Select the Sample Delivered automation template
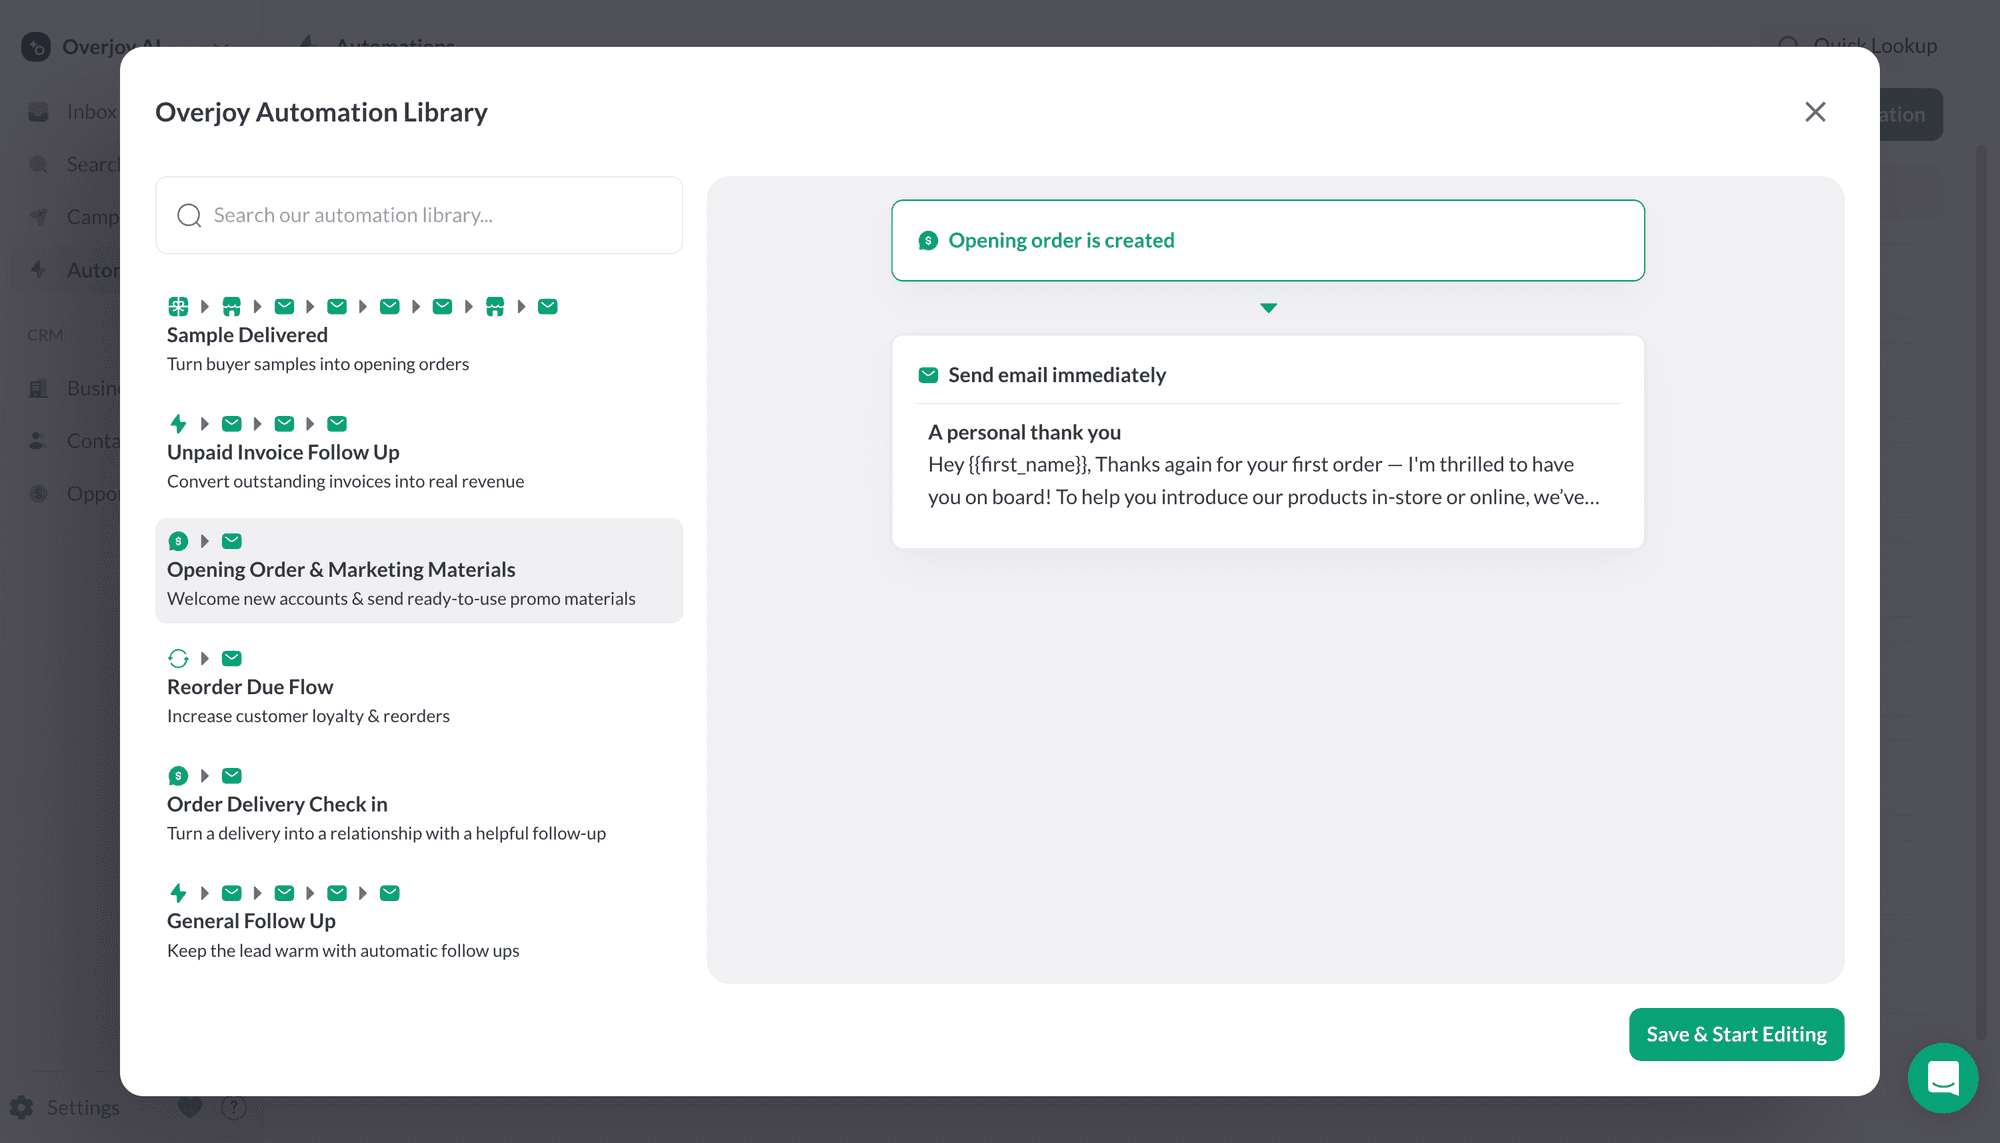The width and height of the screenshot is (2000, 1143). click(x=419, y=336)
